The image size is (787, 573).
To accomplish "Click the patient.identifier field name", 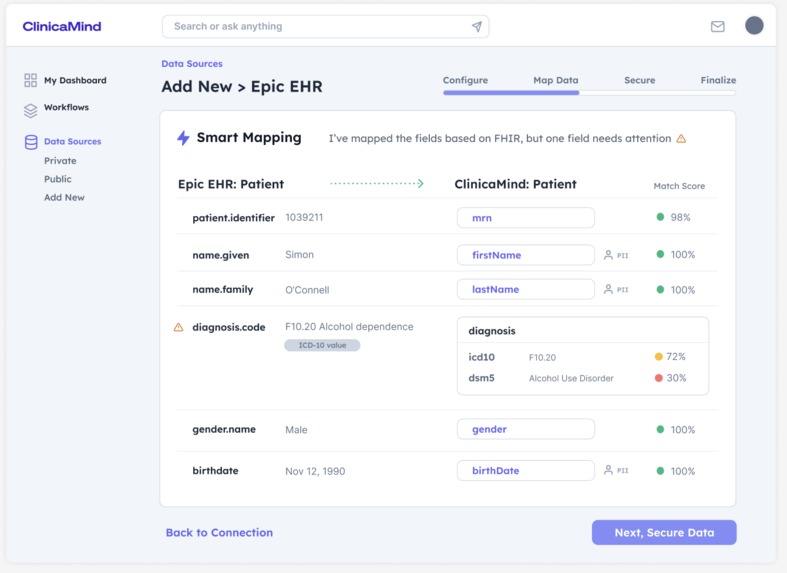I will (x=233, y=218).
